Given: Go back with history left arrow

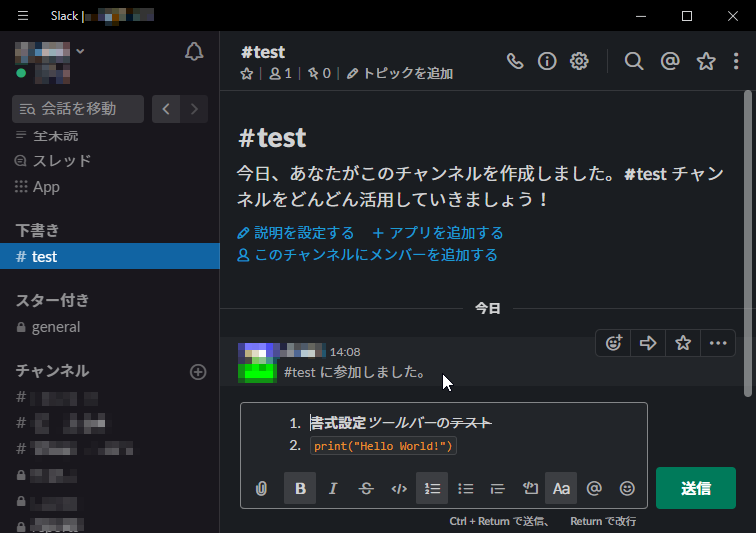Looking at the screenshot, I should pyautogui.click(x=166, y=109).
